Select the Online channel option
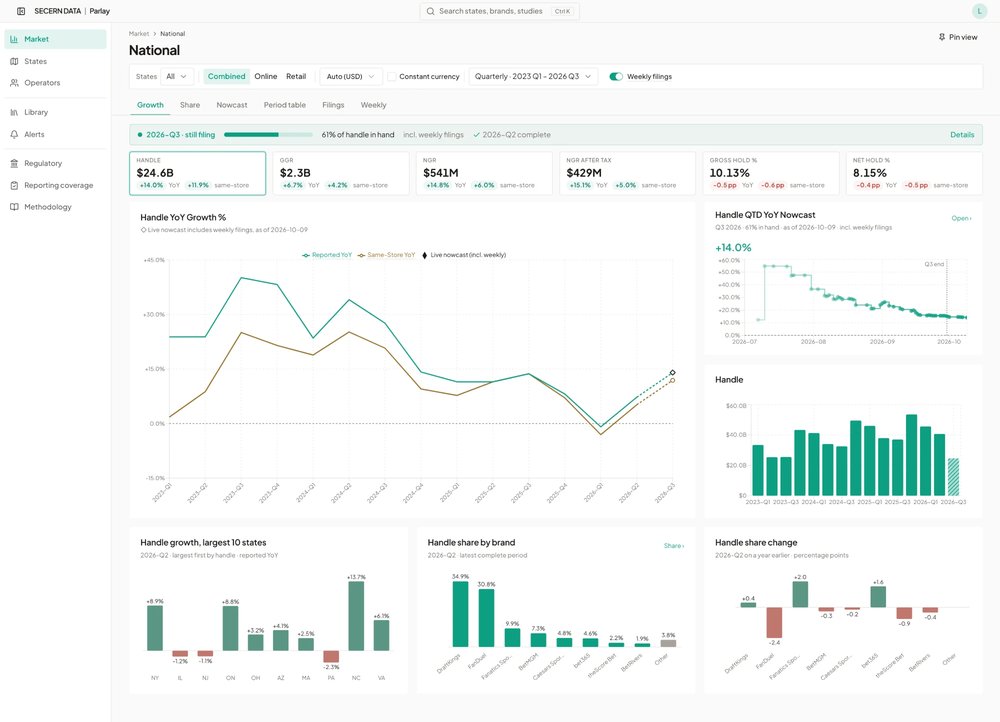1000x722 pixels. 266,77
